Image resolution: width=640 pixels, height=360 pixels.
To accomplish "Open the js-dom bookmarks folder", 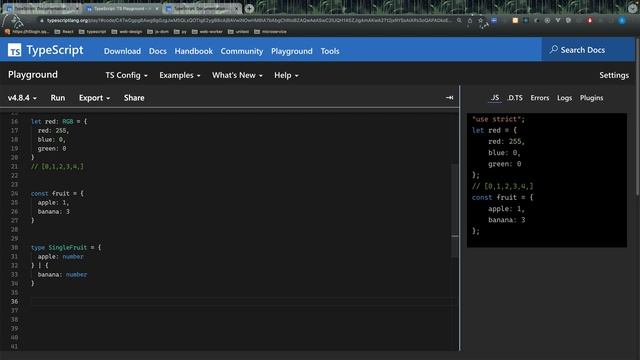I will coord(158,31).
